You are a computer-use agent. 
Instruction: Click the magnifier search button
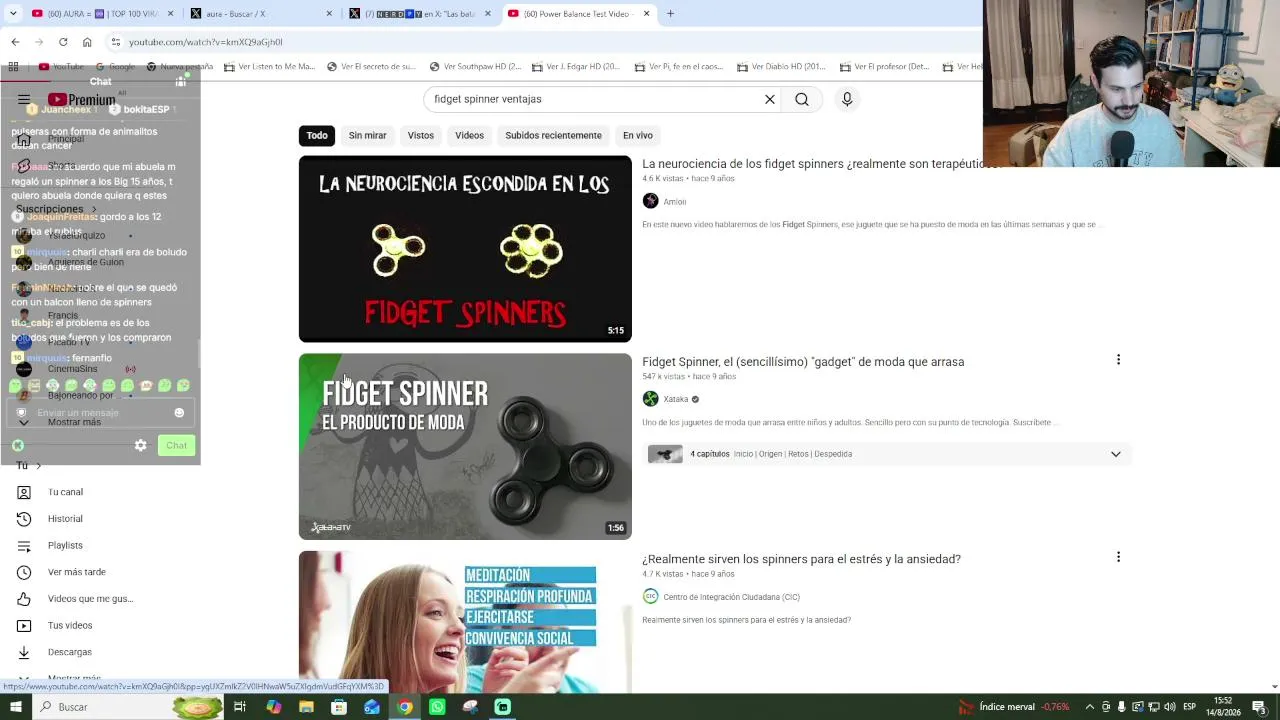click(x=802, y=99)
